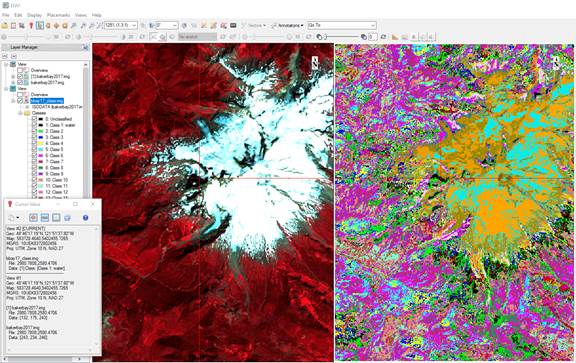Open the Annotations tool dropdown
Viewport: 576px width, 363px height.
(x=288, y=25)
